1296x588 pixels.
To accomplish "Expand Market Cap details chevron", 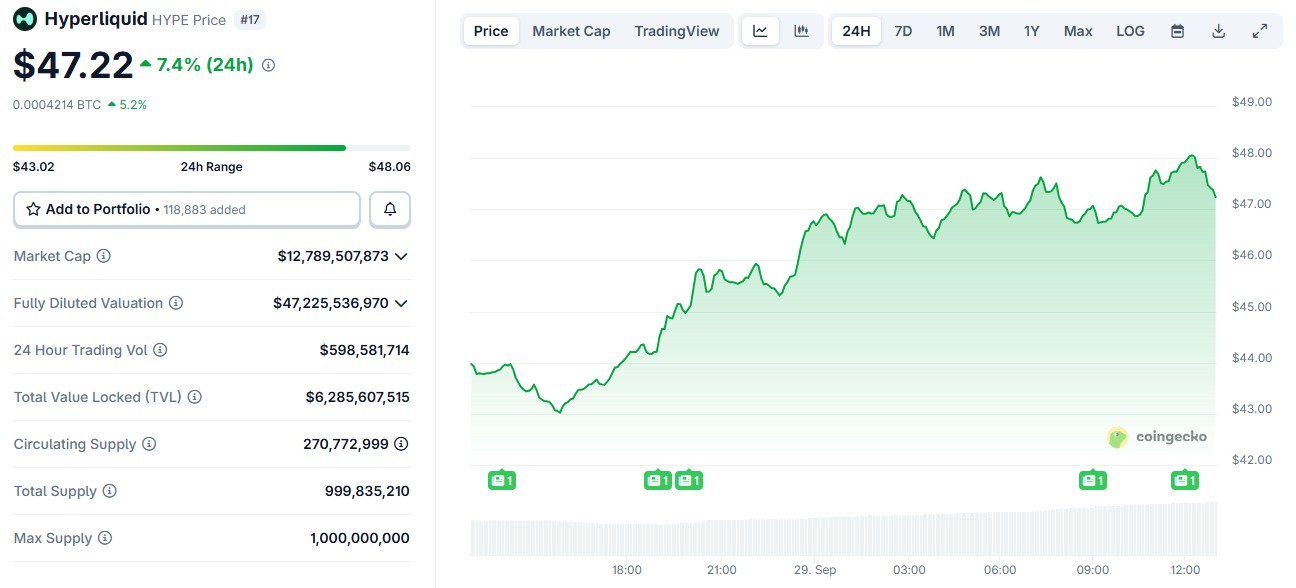I will tap(401, 256).
